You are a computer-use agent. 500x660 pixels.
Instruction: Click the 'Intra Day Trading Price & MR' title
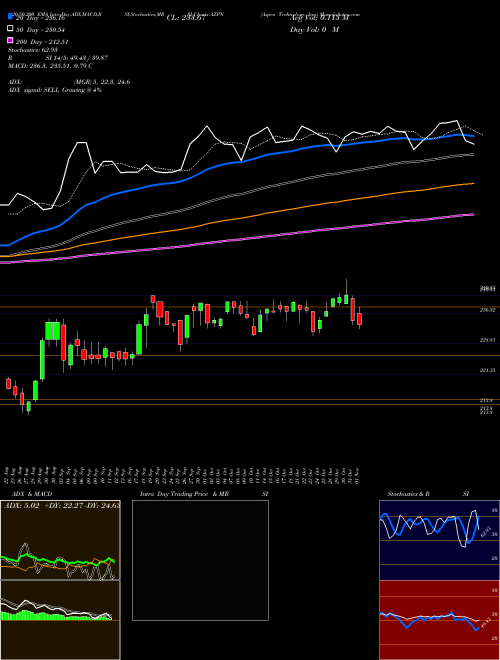coord(184,494)
